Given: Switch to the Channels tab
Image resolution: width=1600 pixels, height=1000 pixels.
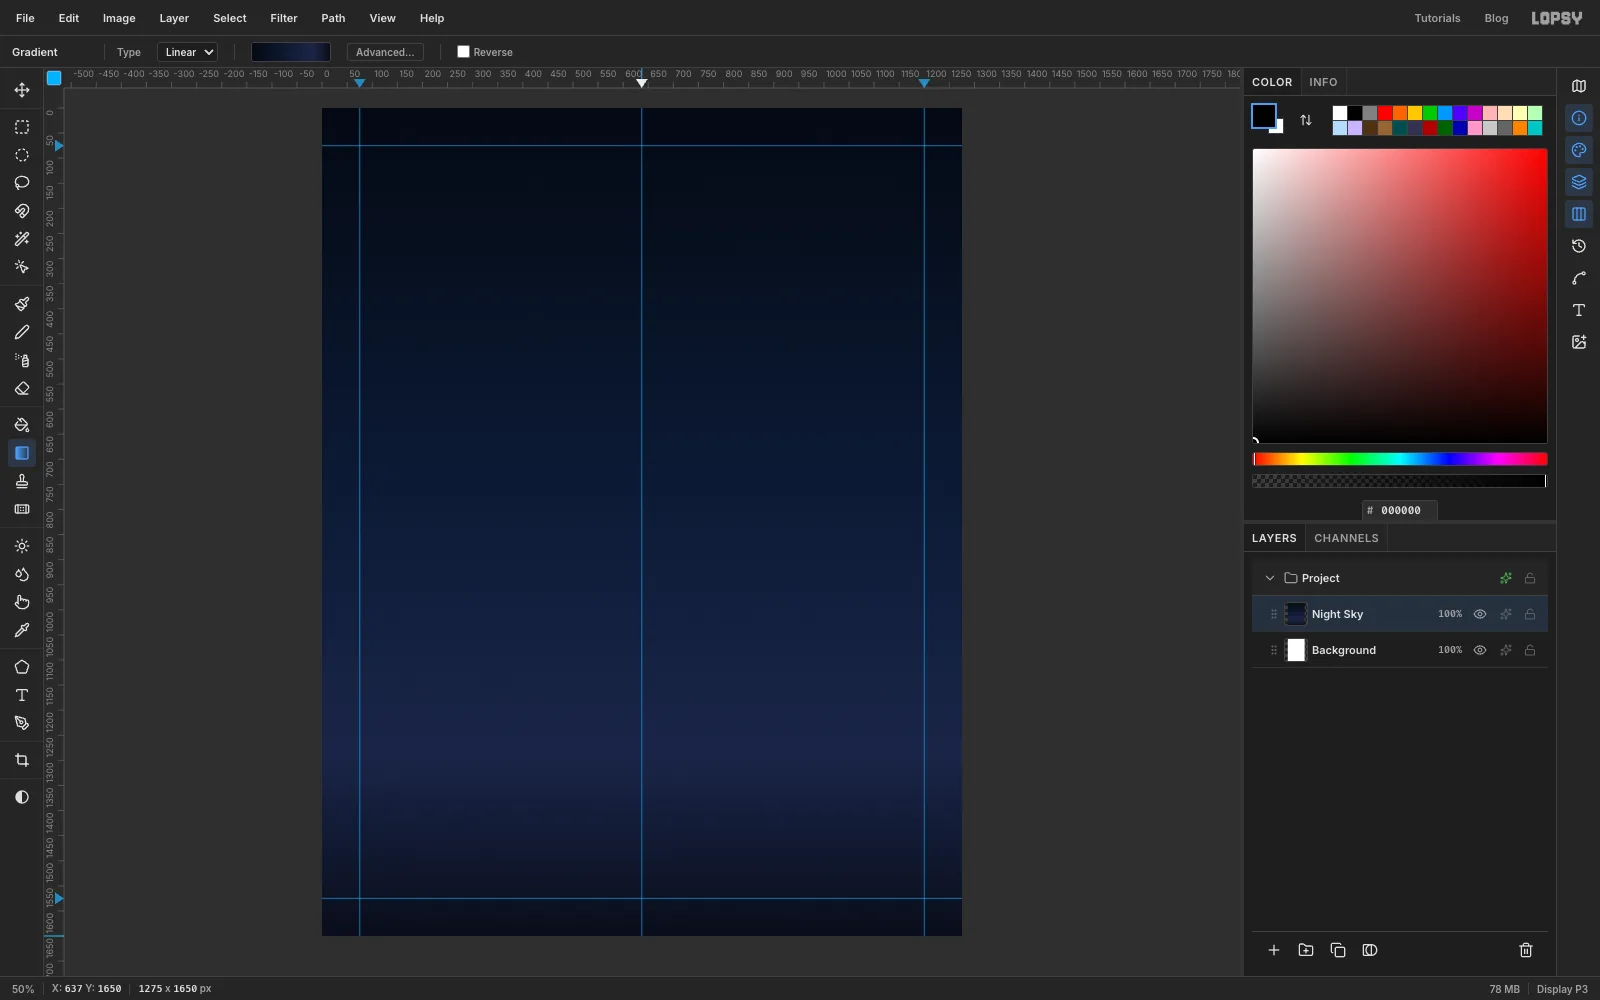Looking at the screenshot, I should click(1346, 538).
